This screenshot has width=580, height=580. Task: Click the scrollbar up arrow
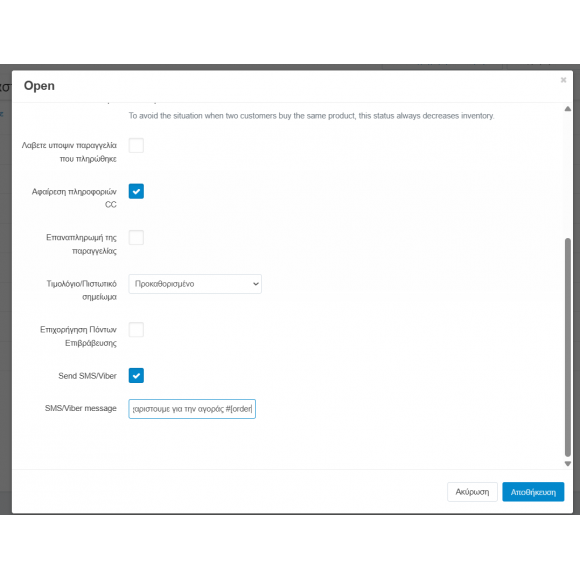pos(568,109)
